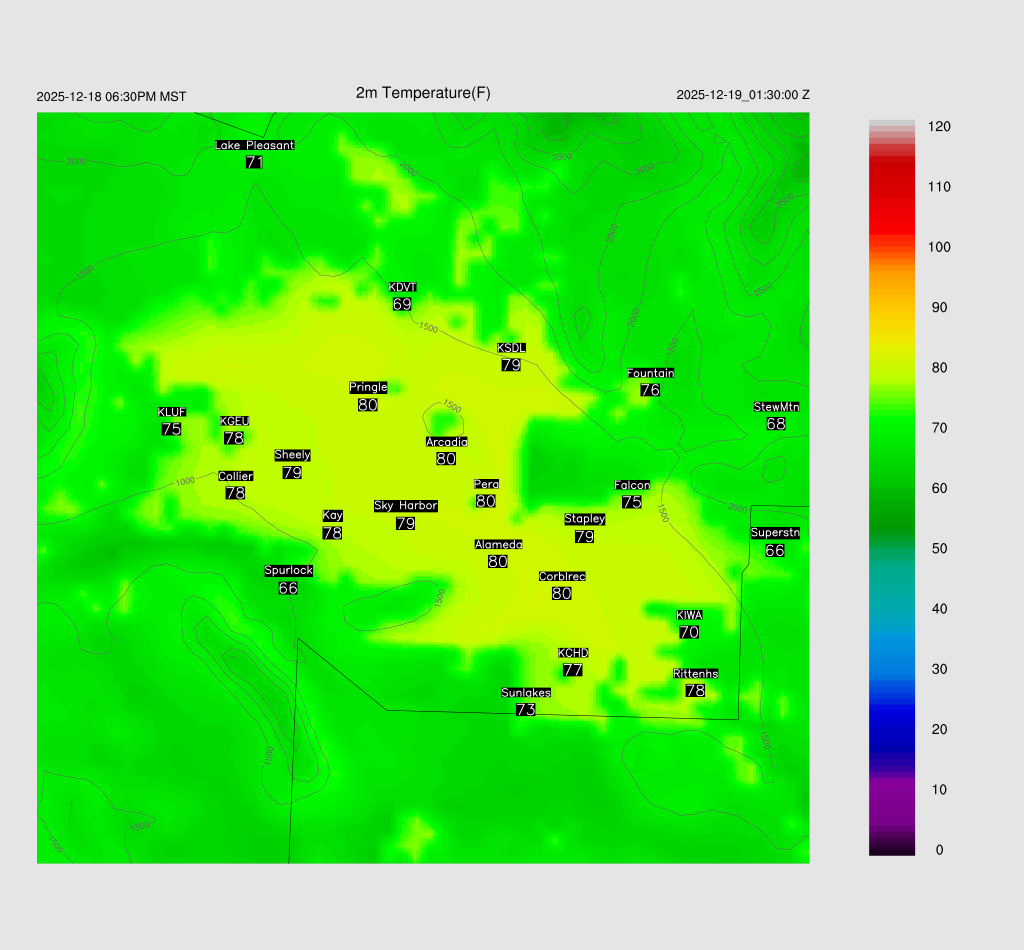Pick the blue 30 level on colorbar

point(892,669)
